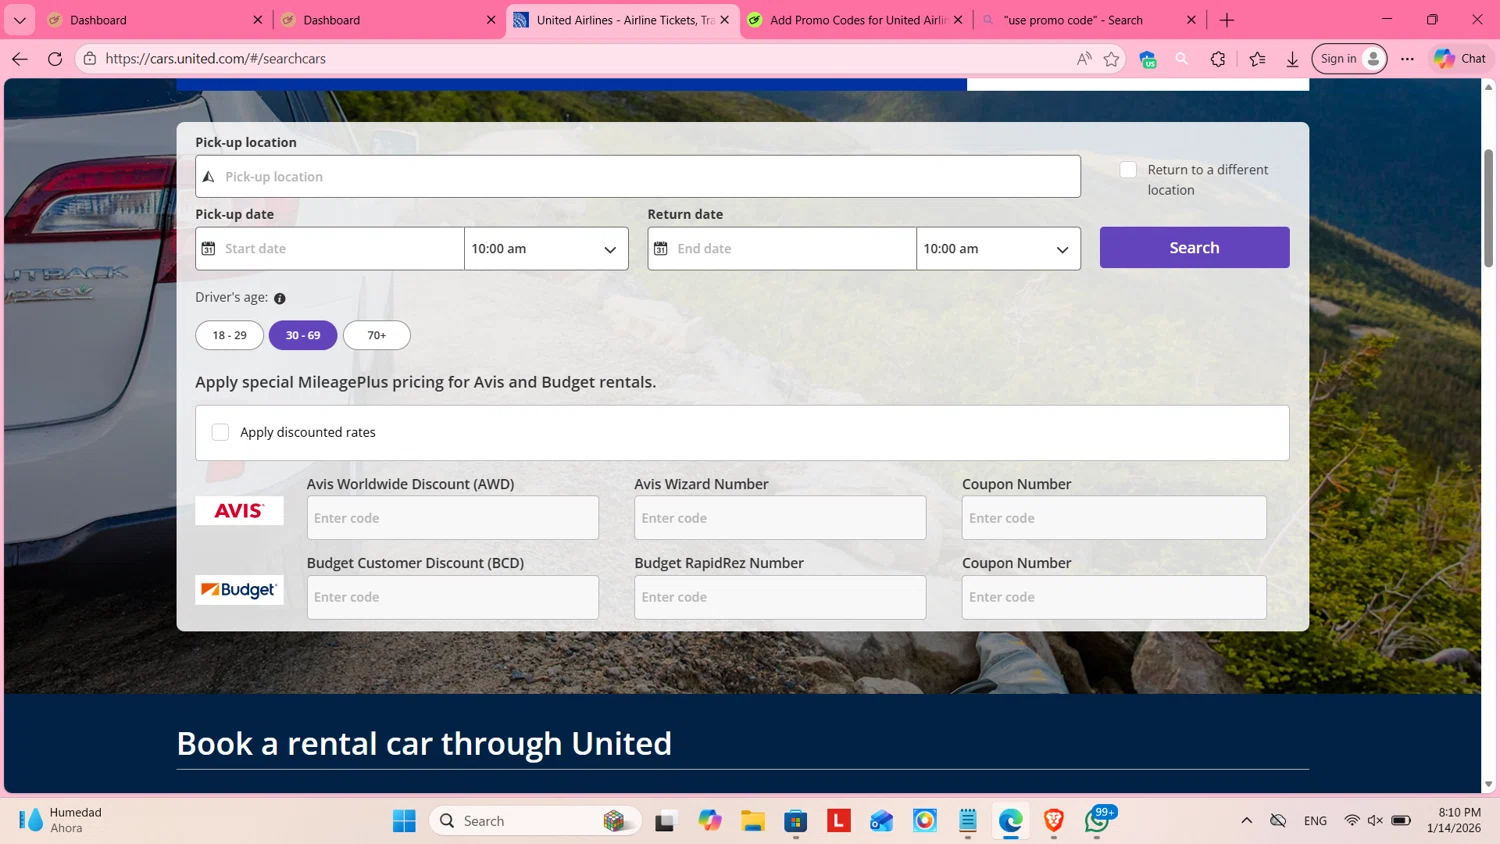Switch input language ENG indicator
This screenshot has height=844, width=1500.
1315,821
